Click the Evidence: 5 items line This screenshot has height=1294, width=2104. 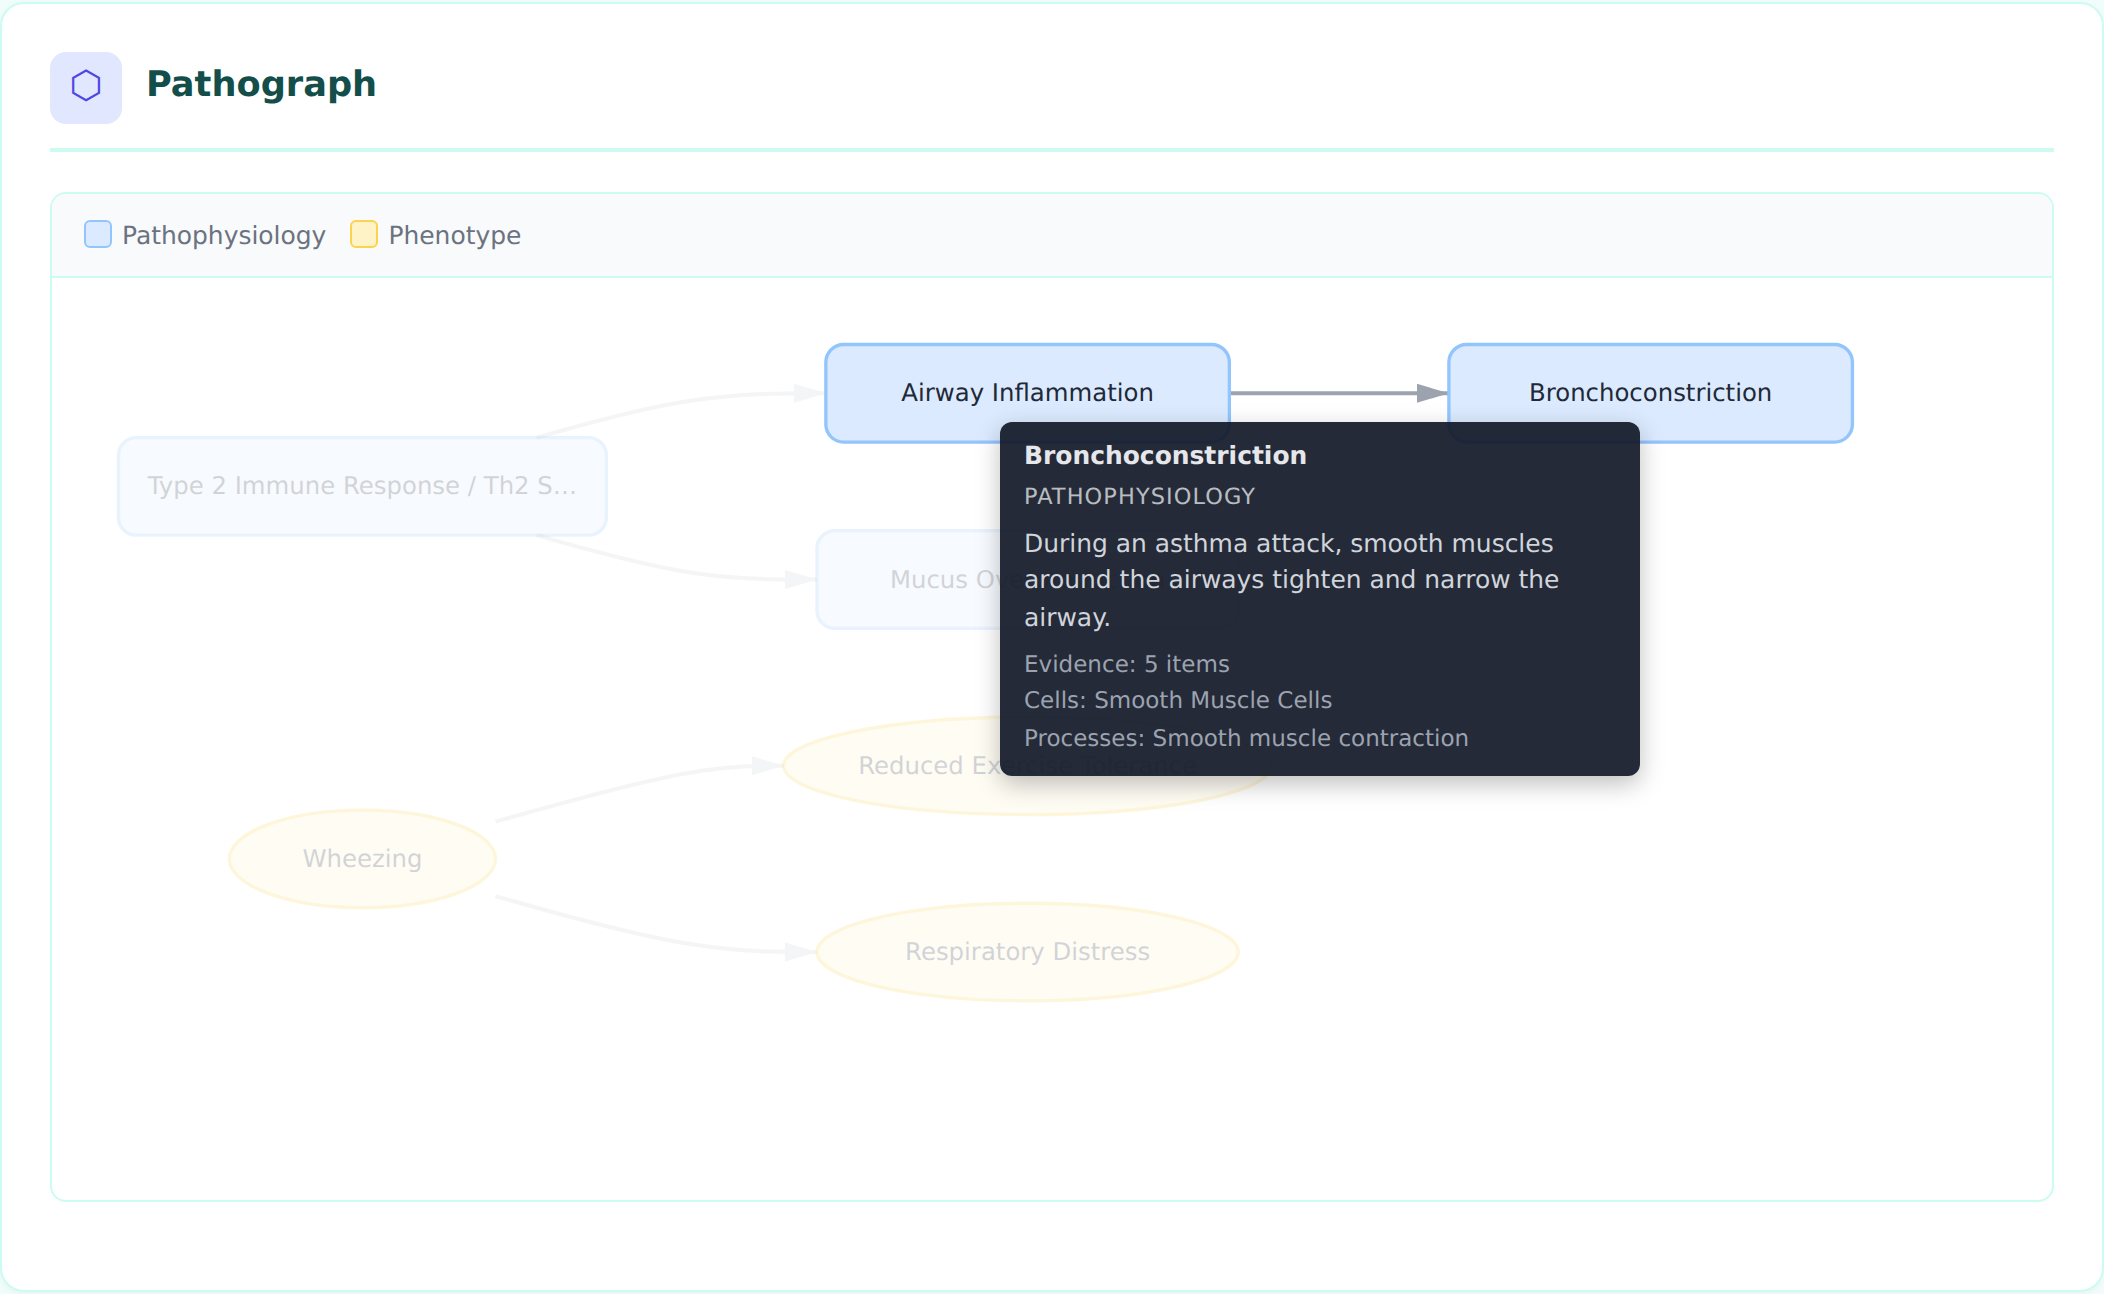coord(1127,664)
